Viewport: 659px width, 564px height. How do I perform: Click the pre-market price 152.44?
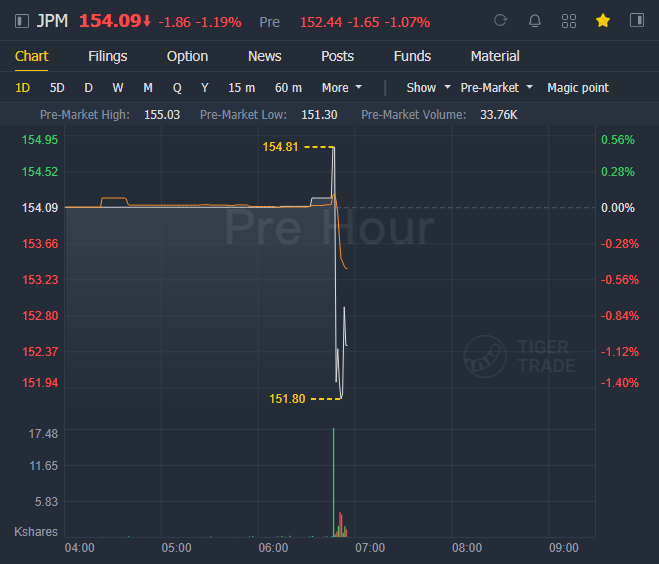click(x=321, y=22)
